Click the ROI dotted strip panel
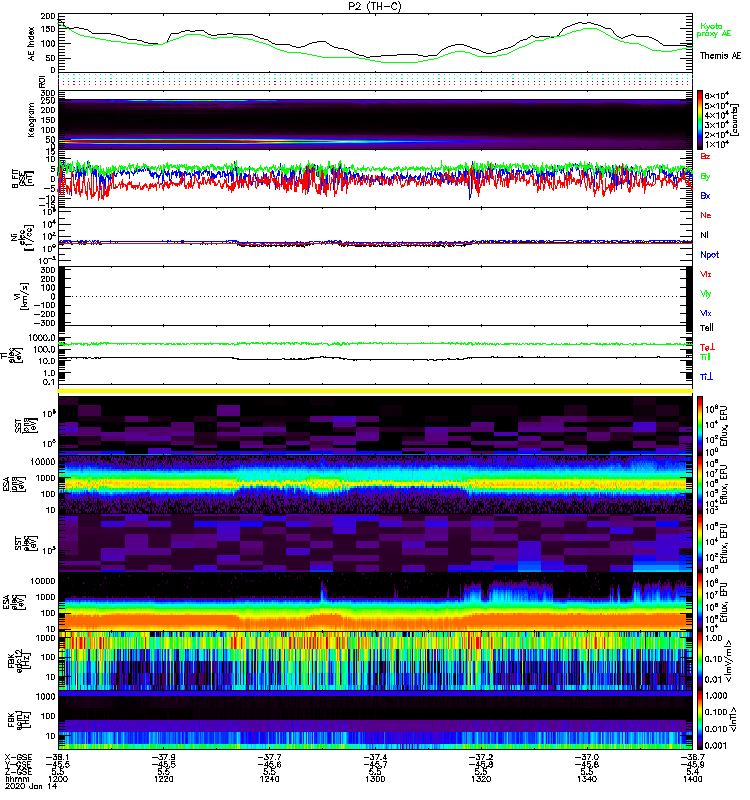 [x=375, y=80]
